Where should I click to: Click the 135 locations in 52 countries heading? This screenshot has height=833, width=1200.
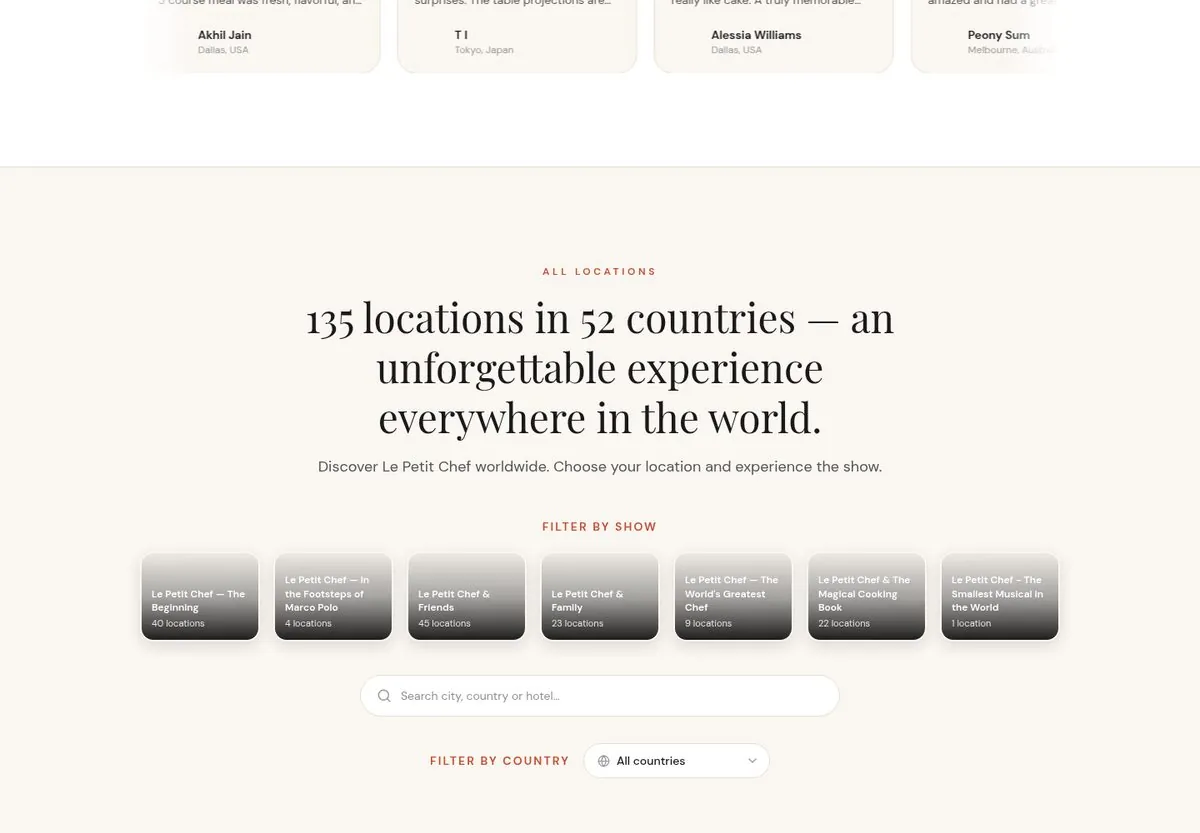(600, 368)
